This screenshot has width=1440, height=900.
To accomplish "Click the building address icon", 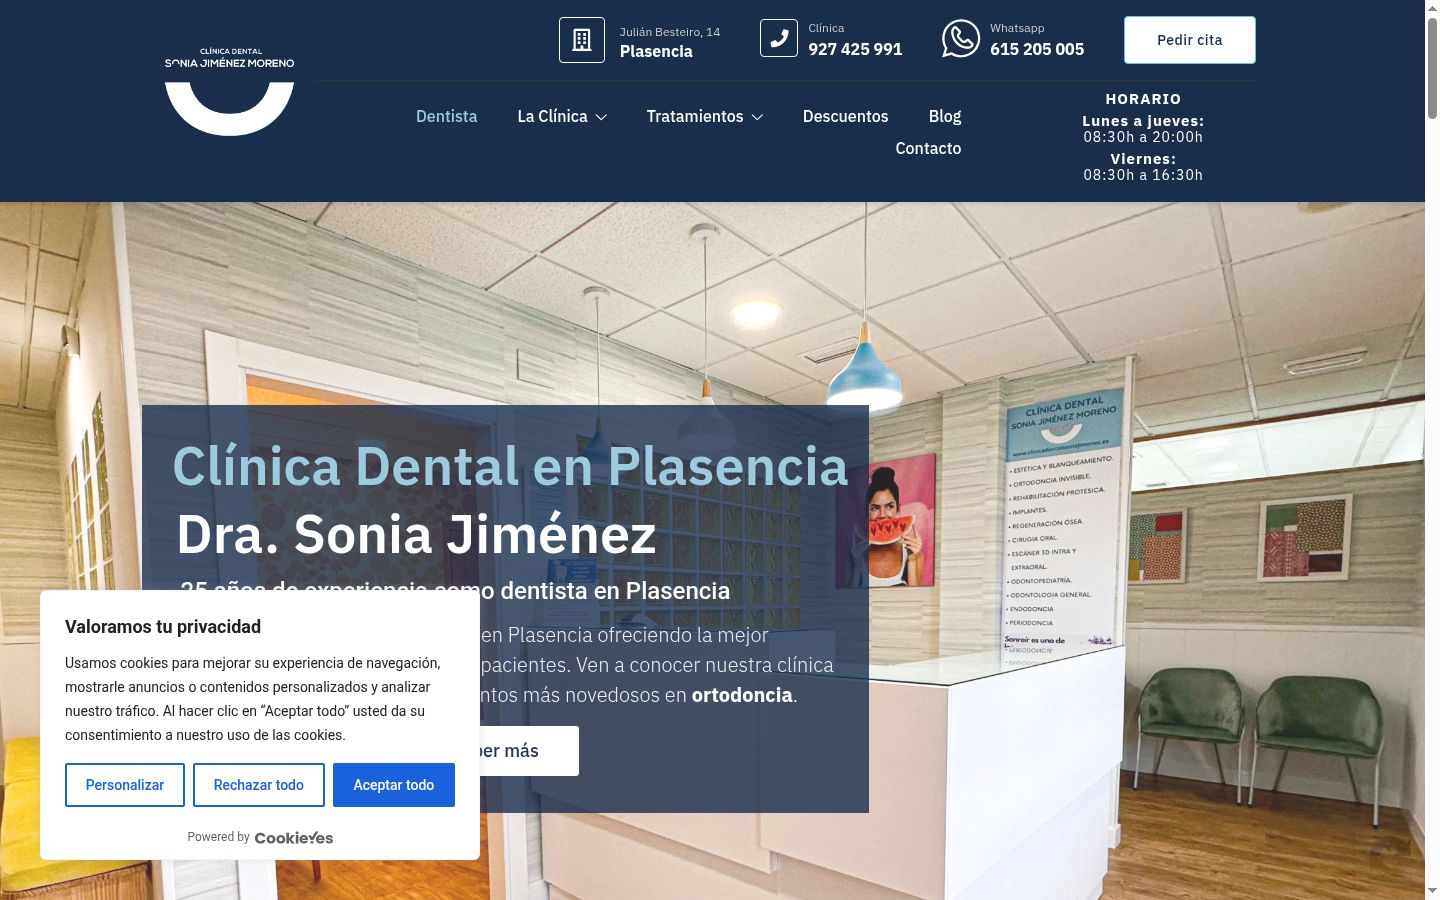I will tap(581, 40).
